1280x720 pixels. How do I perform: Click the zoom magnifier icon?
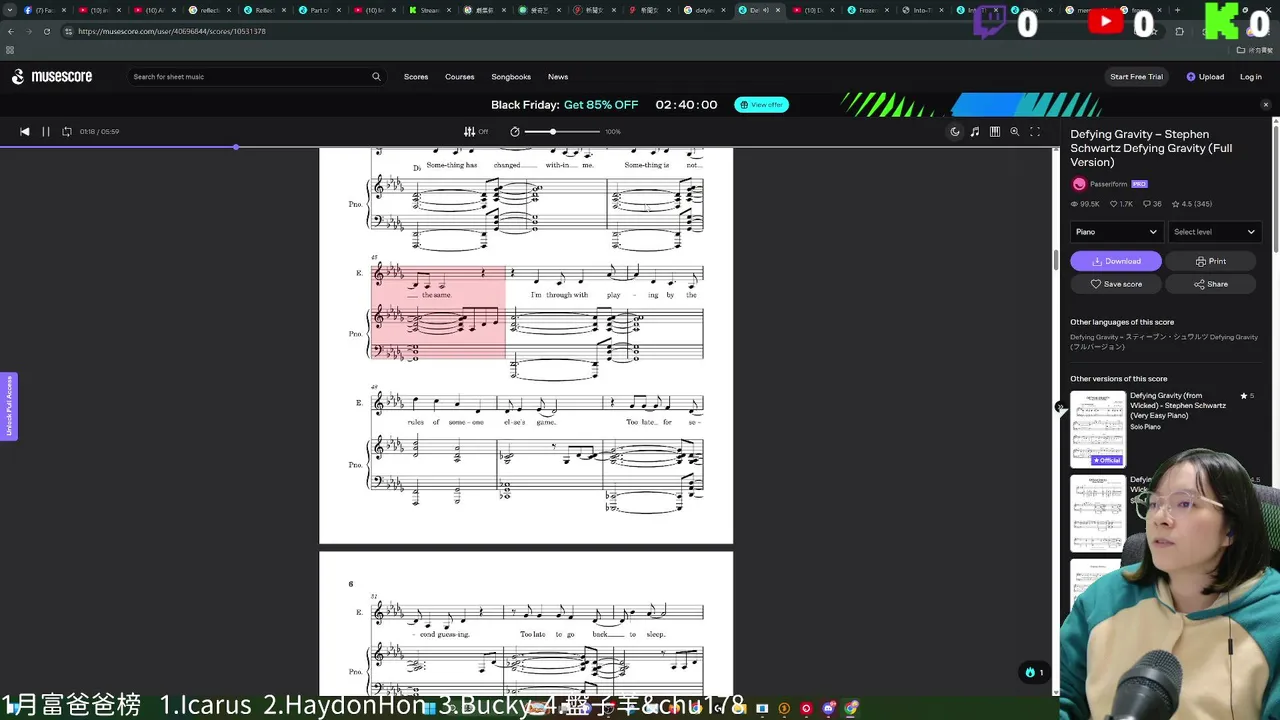1015,132
